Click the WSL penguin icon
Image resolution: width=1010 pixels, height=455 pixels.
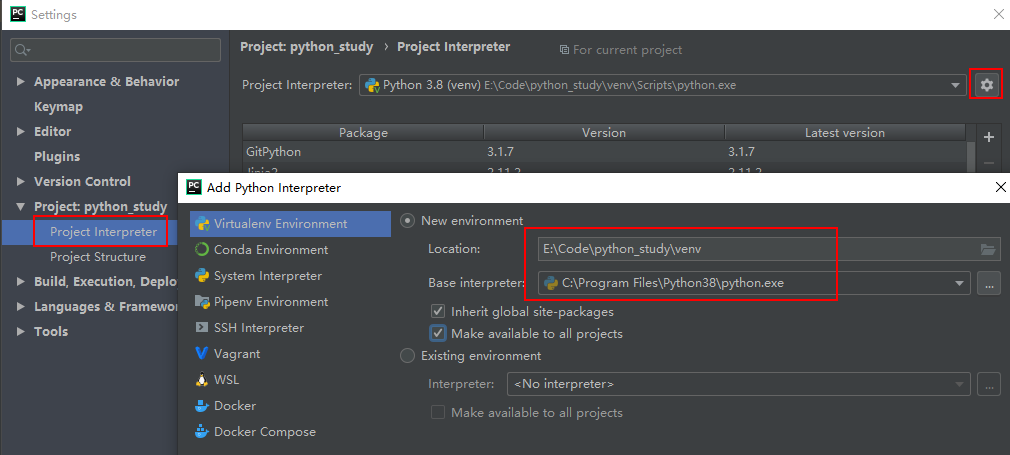click(x=202, y=380)
